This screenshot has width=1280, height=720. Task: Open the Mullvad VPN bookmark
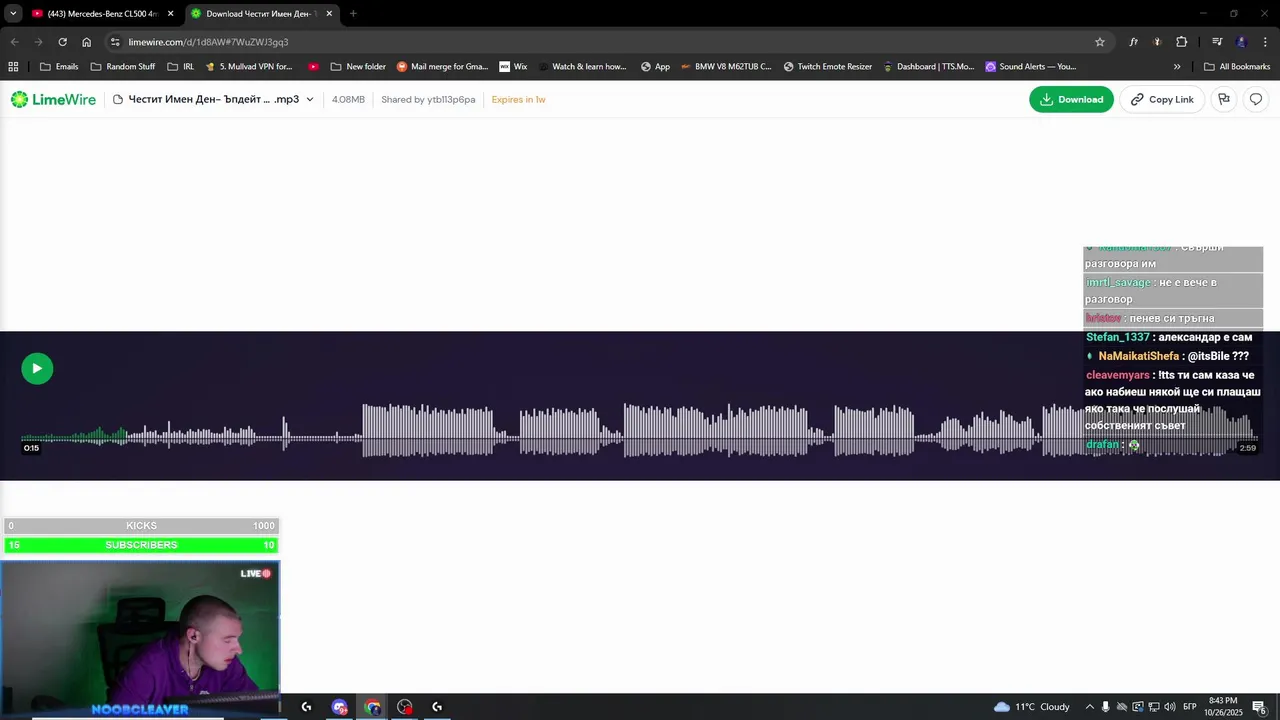point(249,67)
